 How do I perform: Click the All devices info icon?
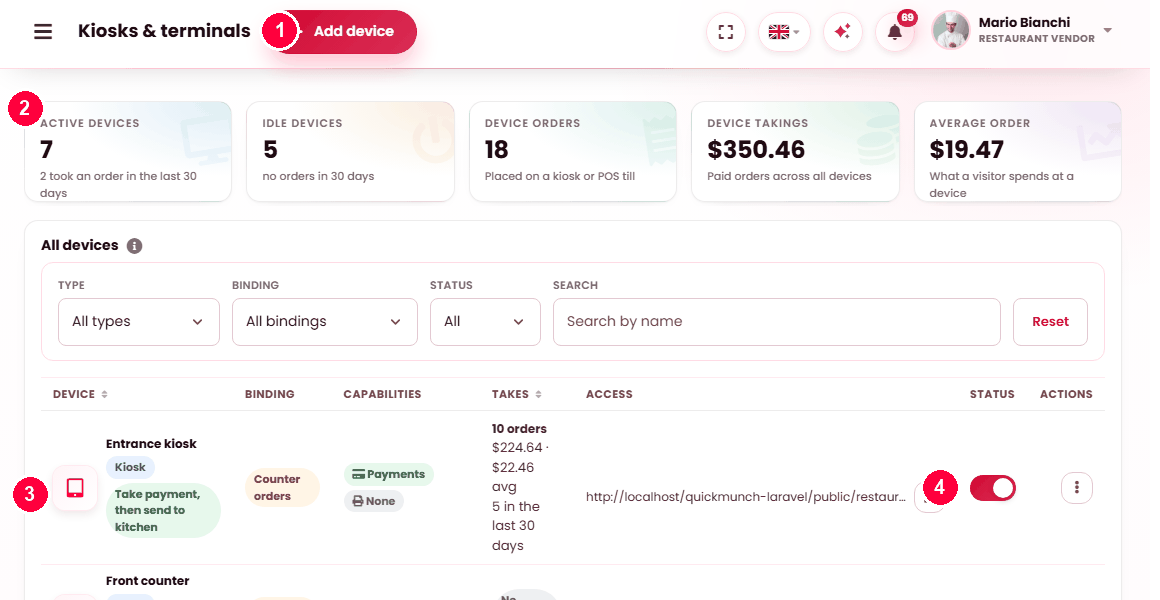[134, 246]
